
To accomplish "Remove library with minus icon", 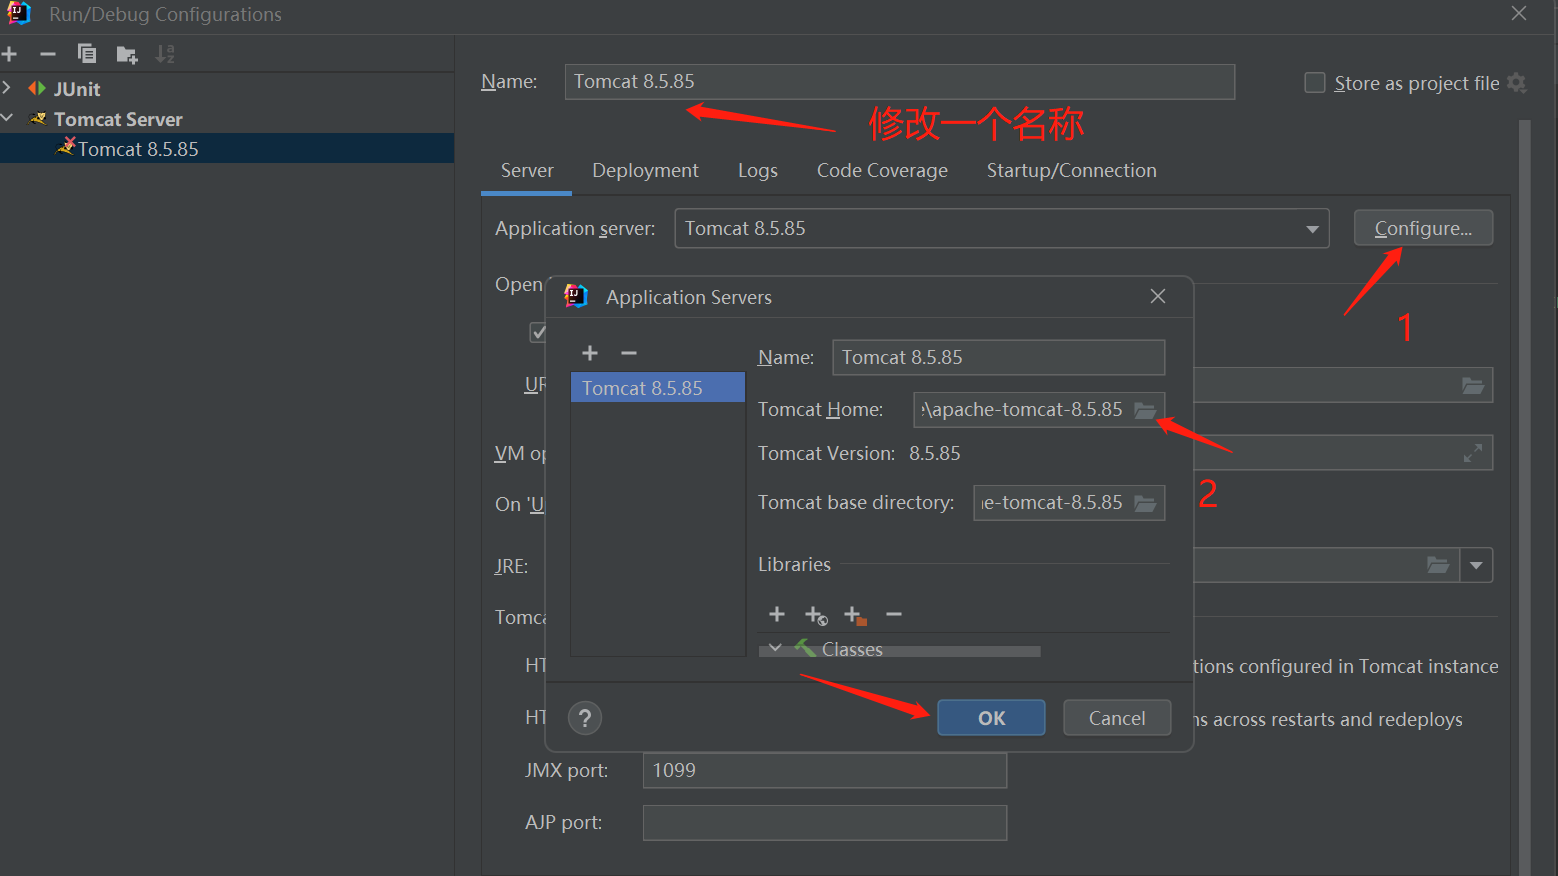I will point(894,614).
